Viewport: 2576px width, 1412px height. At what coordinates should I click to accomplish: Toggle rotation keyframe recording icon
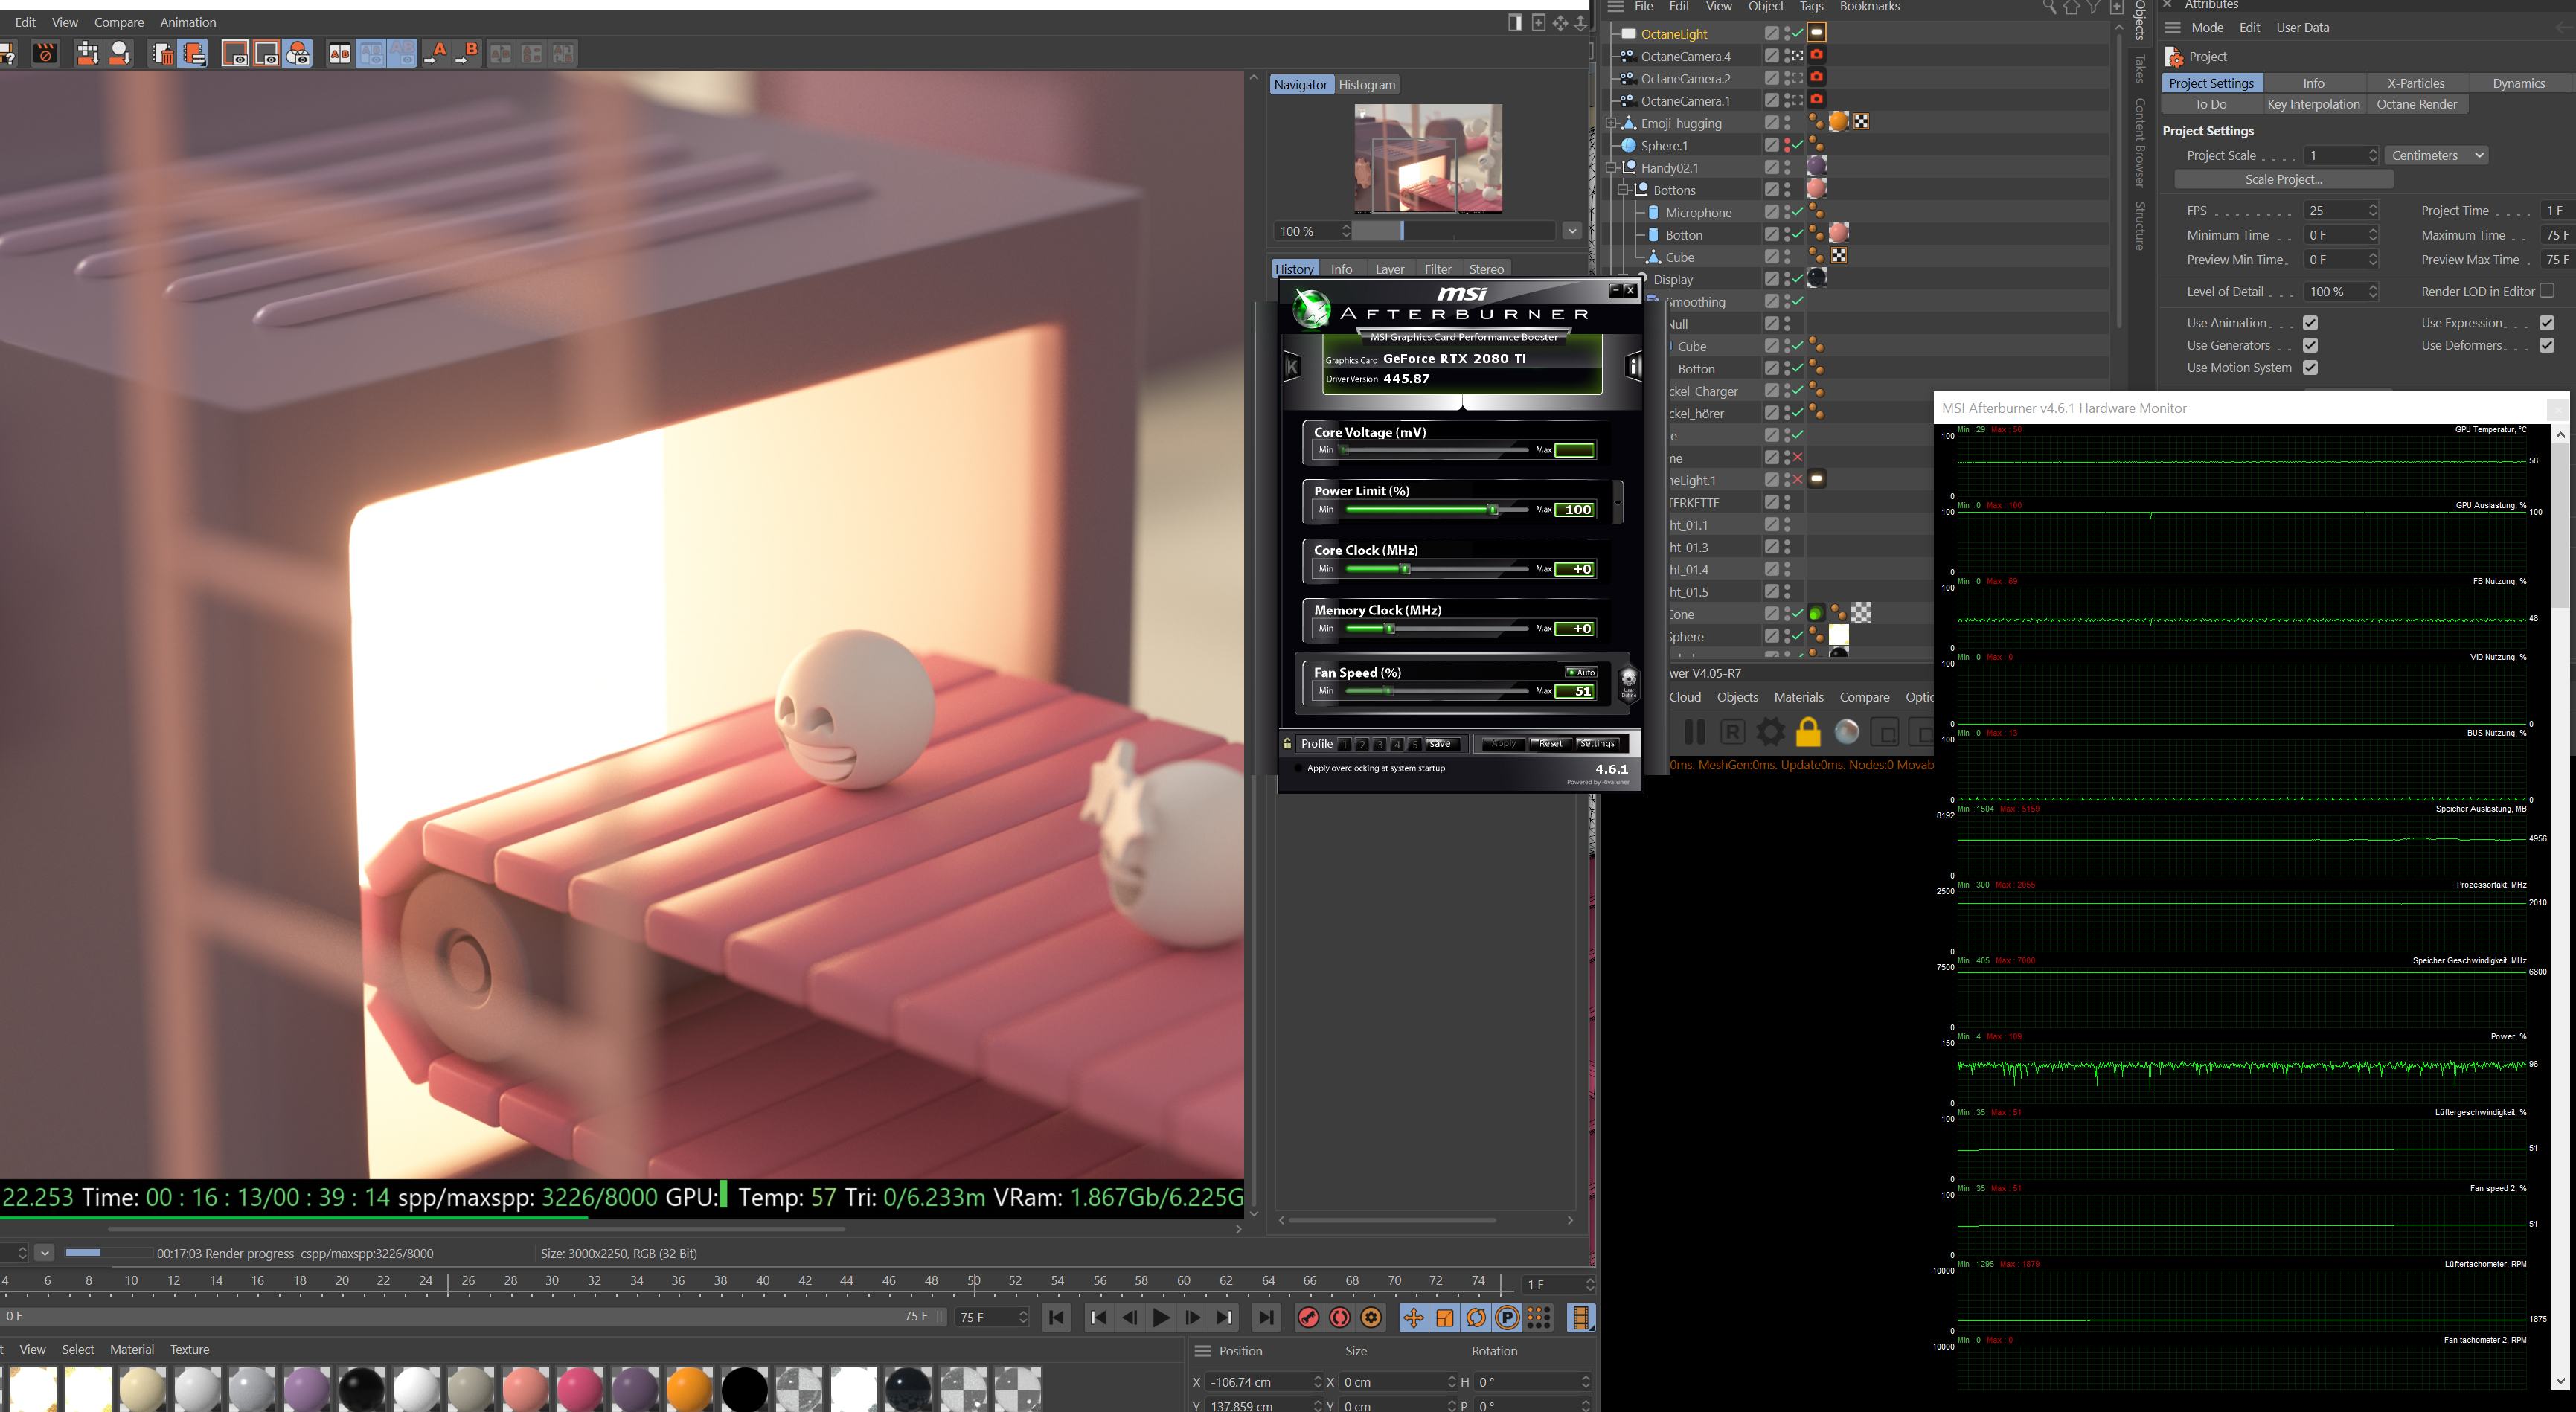pos(1476,1318)
